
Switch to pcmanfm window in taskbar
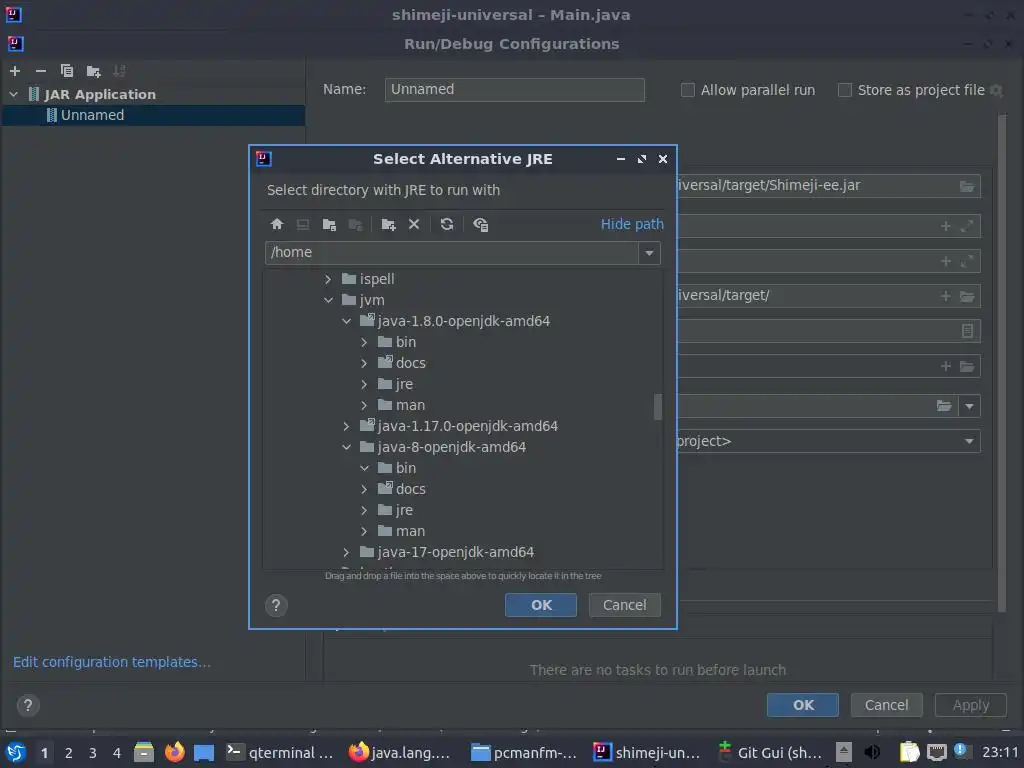click(x=524, y=753)
